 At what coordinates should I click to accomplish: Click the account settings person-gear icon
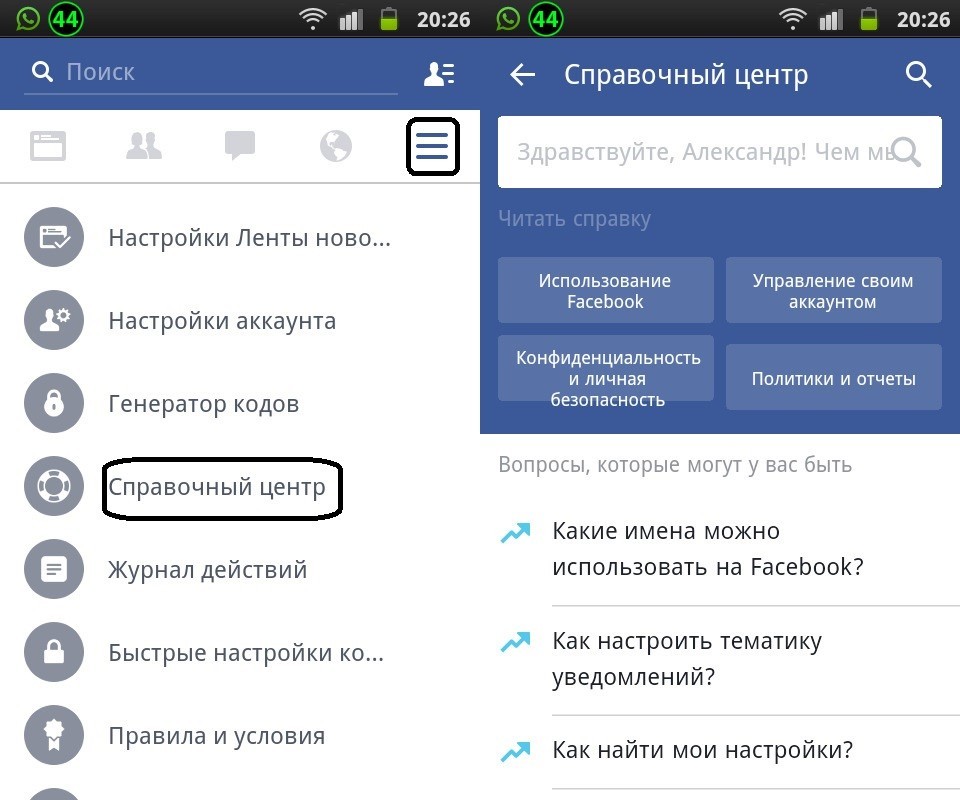point(54,320)
